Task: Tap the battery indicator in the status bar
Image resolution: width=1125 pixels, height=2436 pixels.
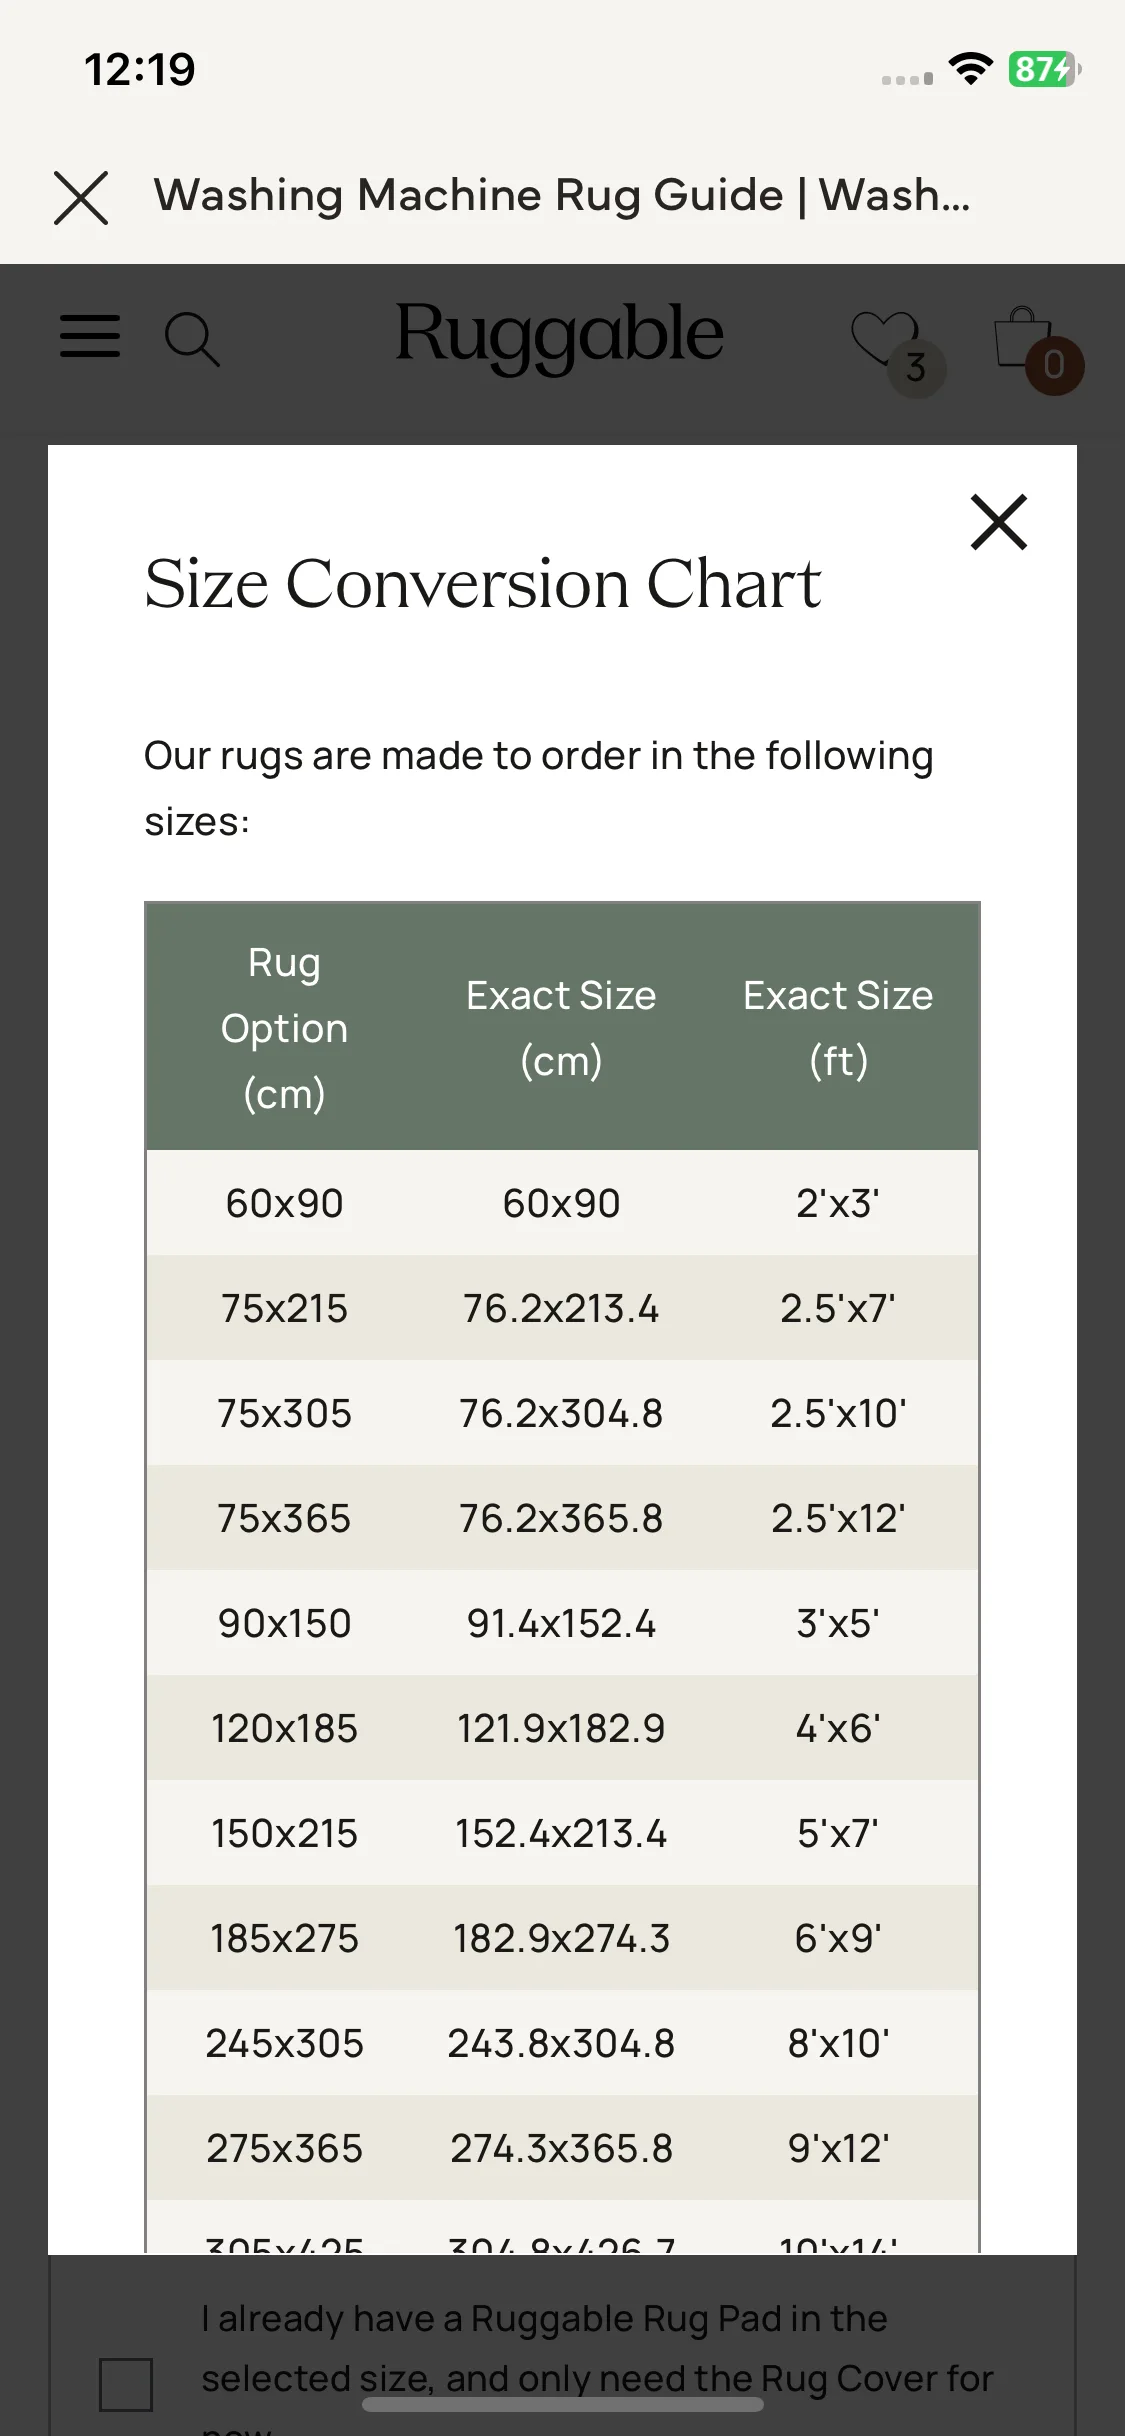Action: click(x=1044, y=69)
